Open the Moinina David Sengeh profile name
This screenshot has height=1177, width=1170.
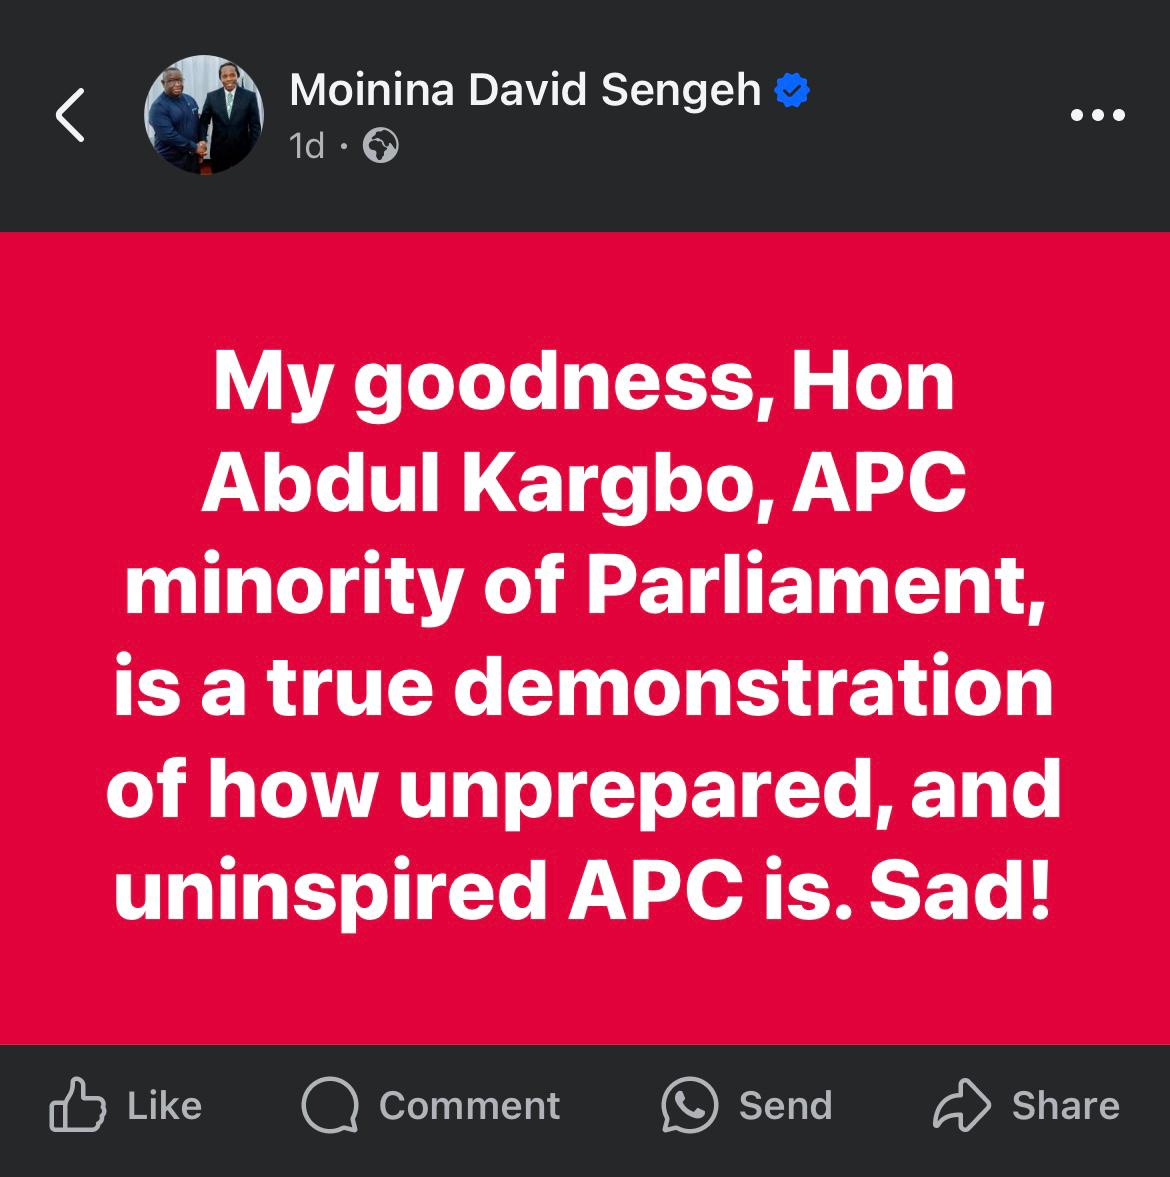click(525, 91)
